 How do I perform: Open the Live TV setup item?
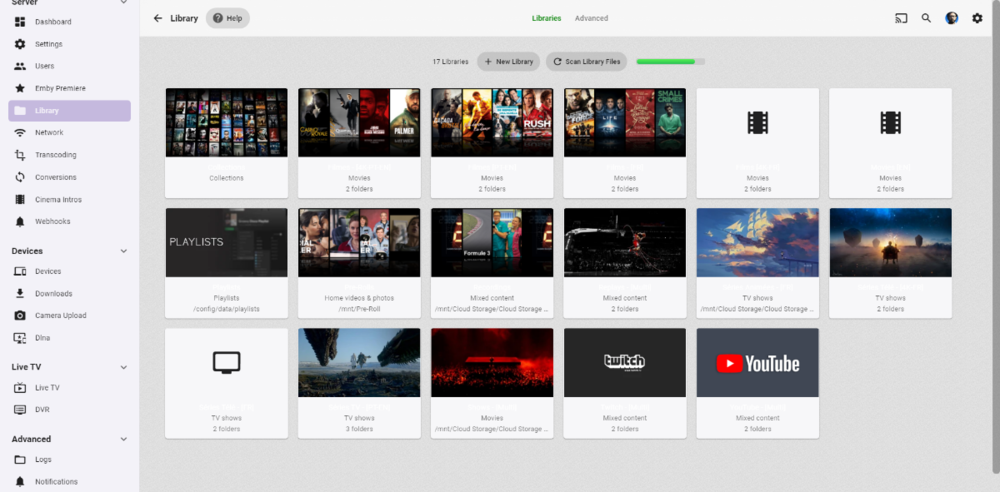[x=70, y=387]
